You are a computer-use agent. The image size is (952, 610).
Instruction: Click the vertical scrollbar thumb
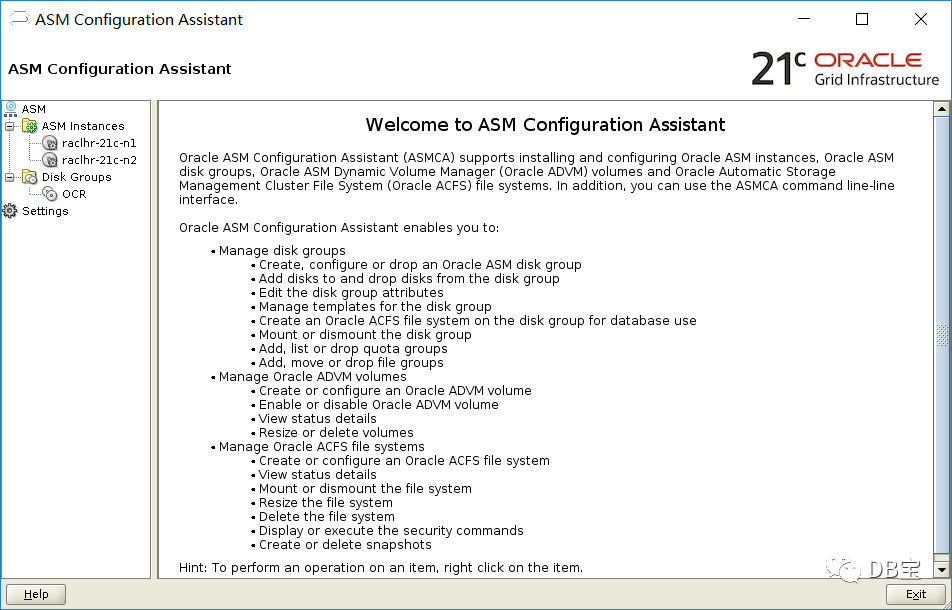tap(942, 335)
